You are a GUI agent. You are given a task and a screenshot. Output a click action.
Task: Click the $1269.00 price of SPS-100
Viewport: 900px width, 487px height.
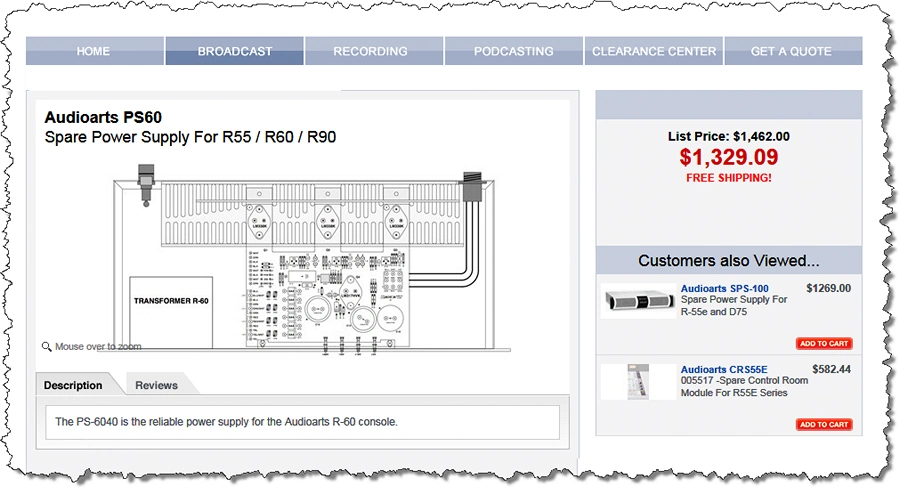pyautogui.click(x=829, y=288)
